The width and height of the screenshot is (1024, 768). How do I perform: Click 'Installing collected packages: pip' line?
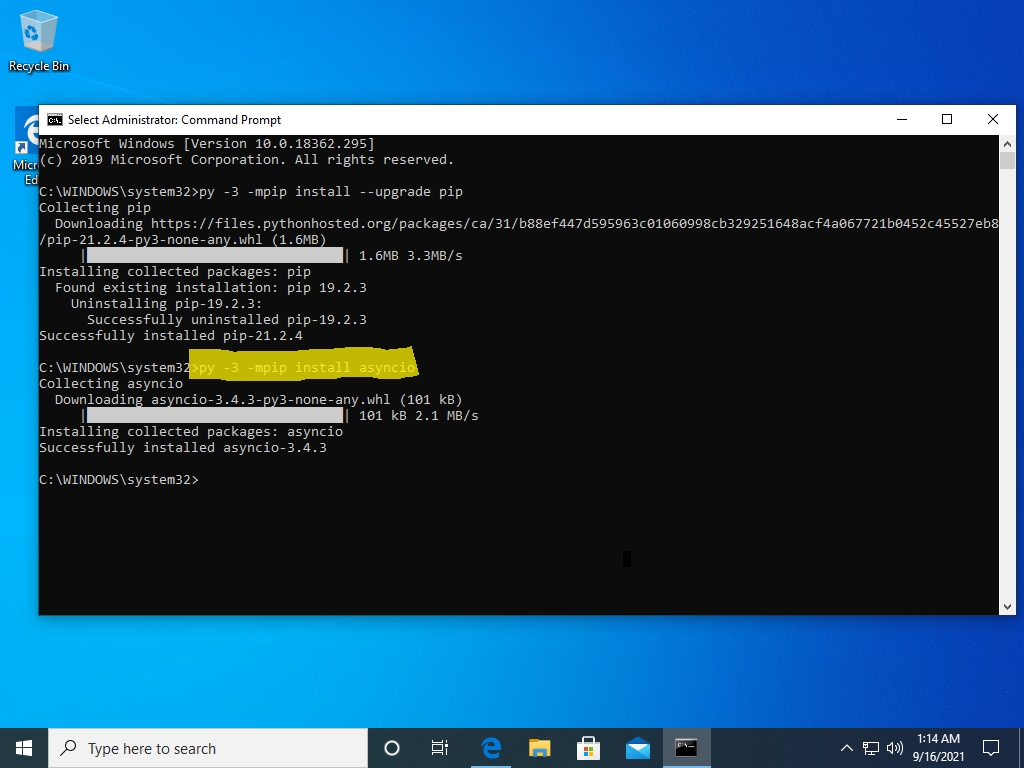click(175, 272)
